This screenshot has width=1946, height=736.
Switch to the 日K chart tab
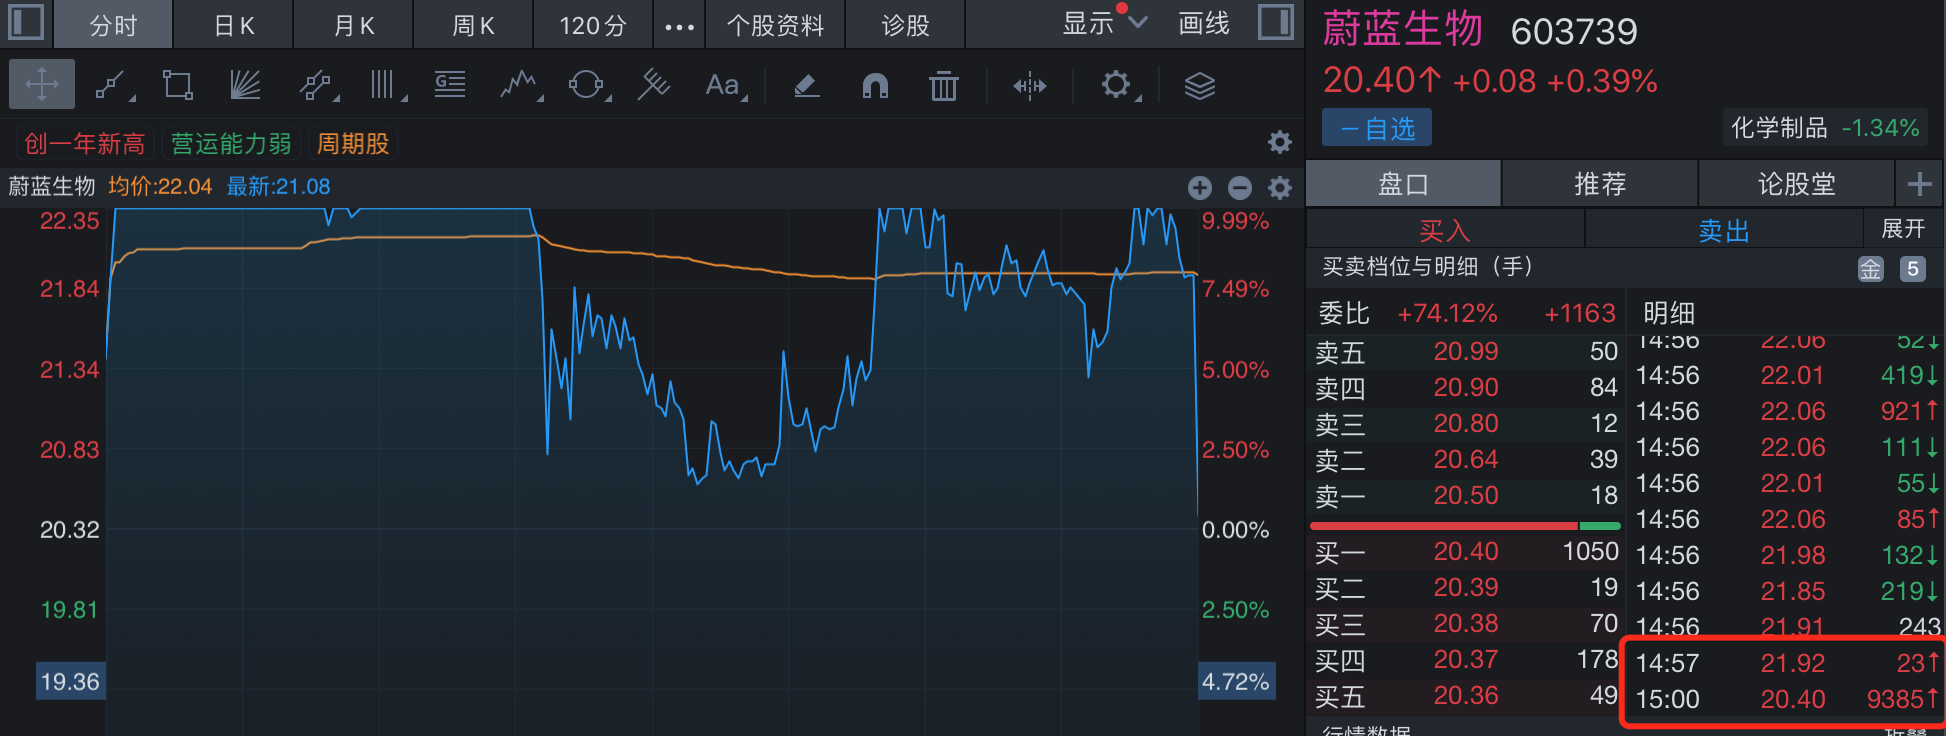coord(234,25)
